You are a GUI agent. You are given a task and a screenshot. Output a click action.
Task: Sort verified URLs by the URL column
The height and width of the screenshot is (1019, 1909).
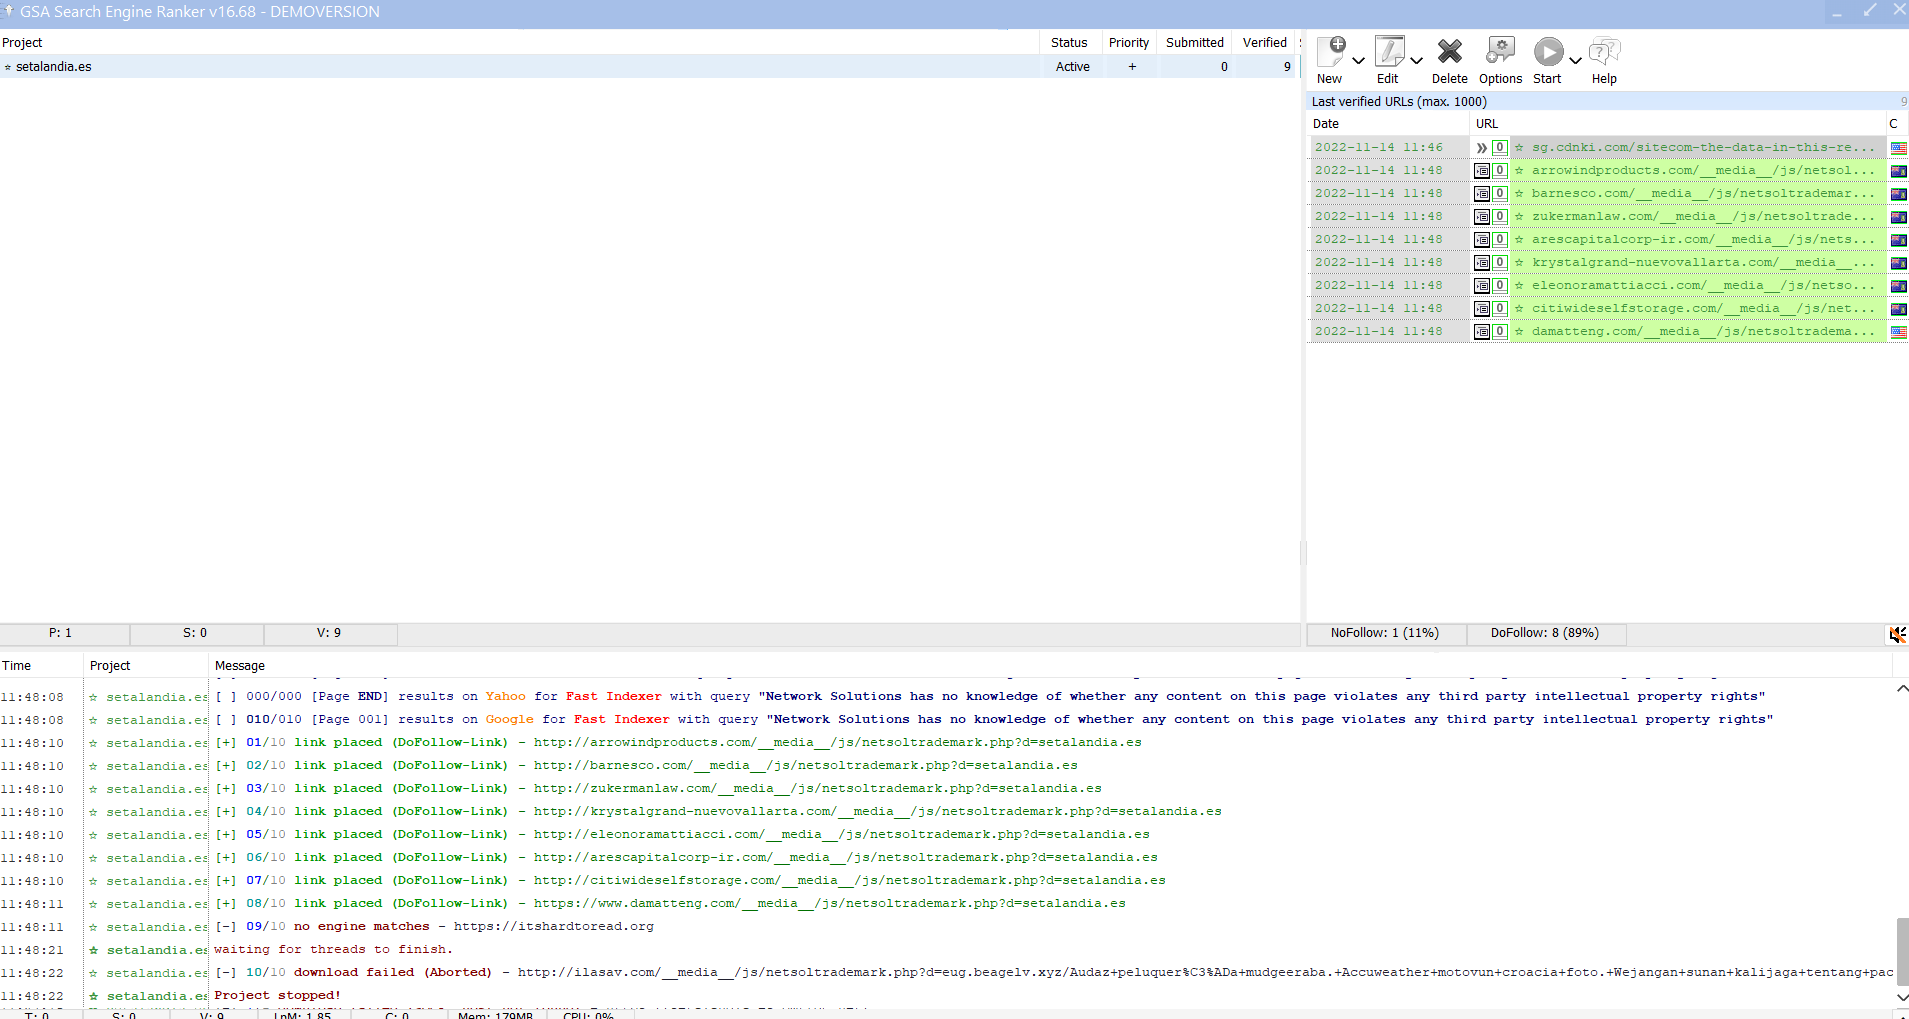click(x=1677, y=124)
